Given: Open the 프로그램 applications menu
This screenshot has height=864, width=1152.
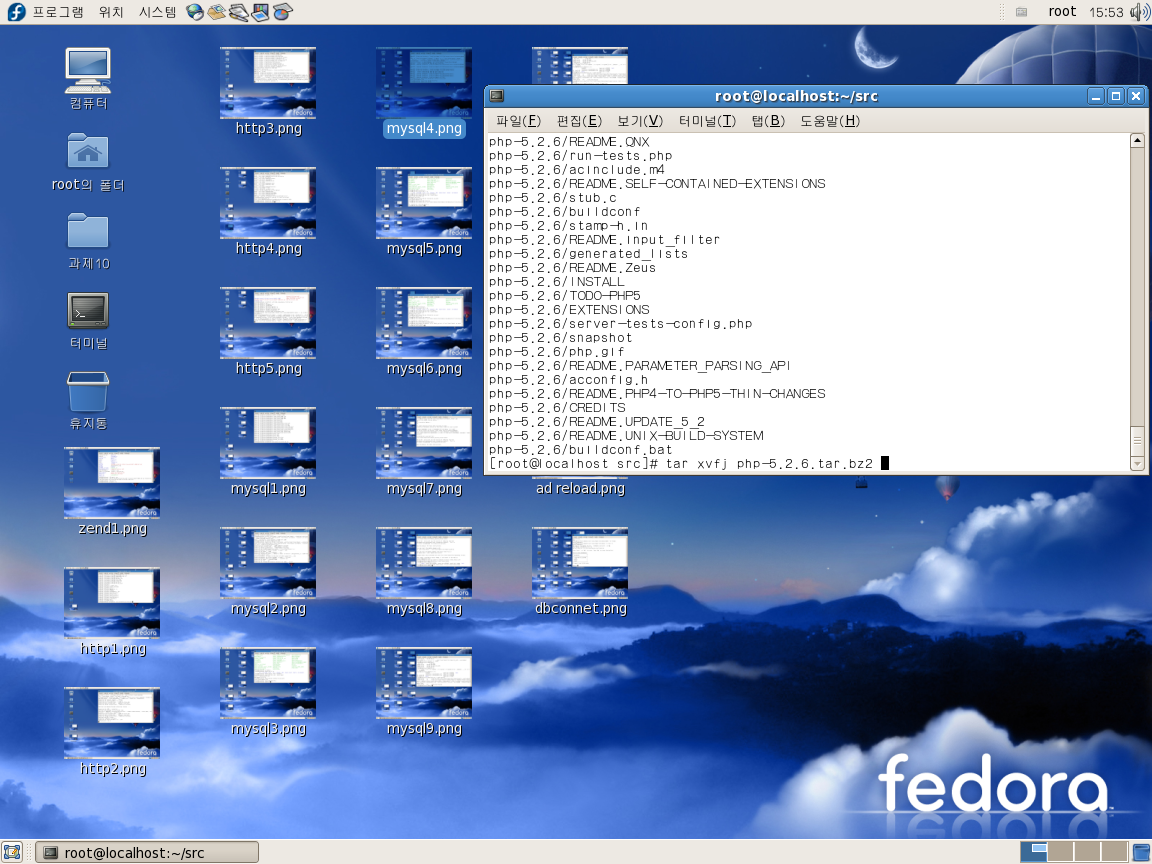Looking at the screenshot, I should [x=58, y=12].
